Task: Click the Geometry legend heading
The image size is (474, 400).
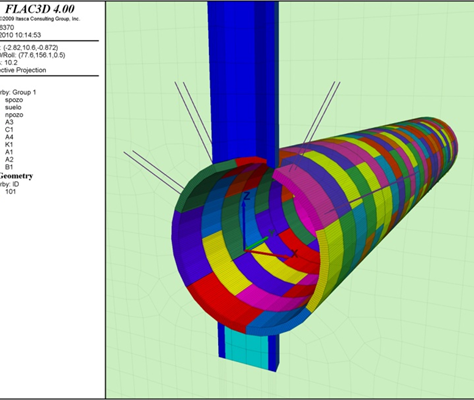Action: (16, 176)
